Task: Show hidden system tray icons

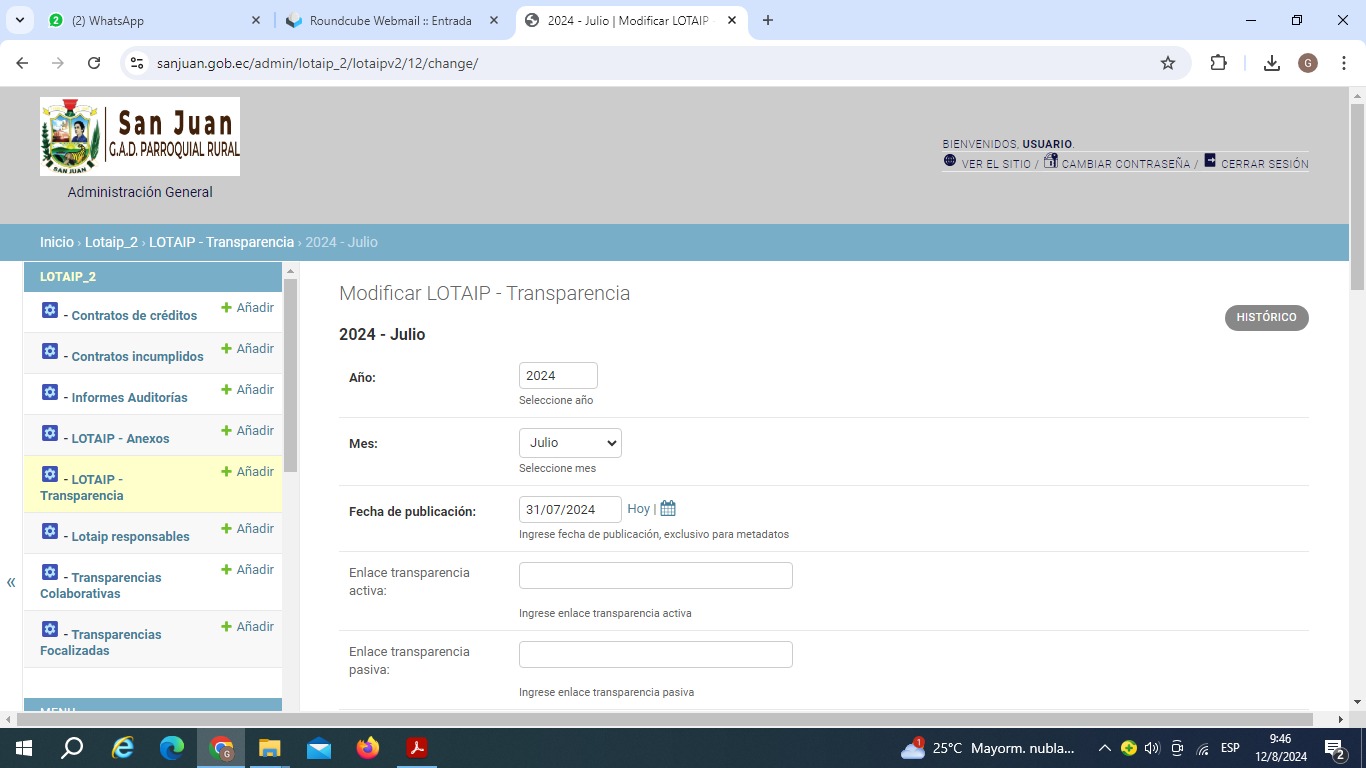Action: coord(1104,748)
